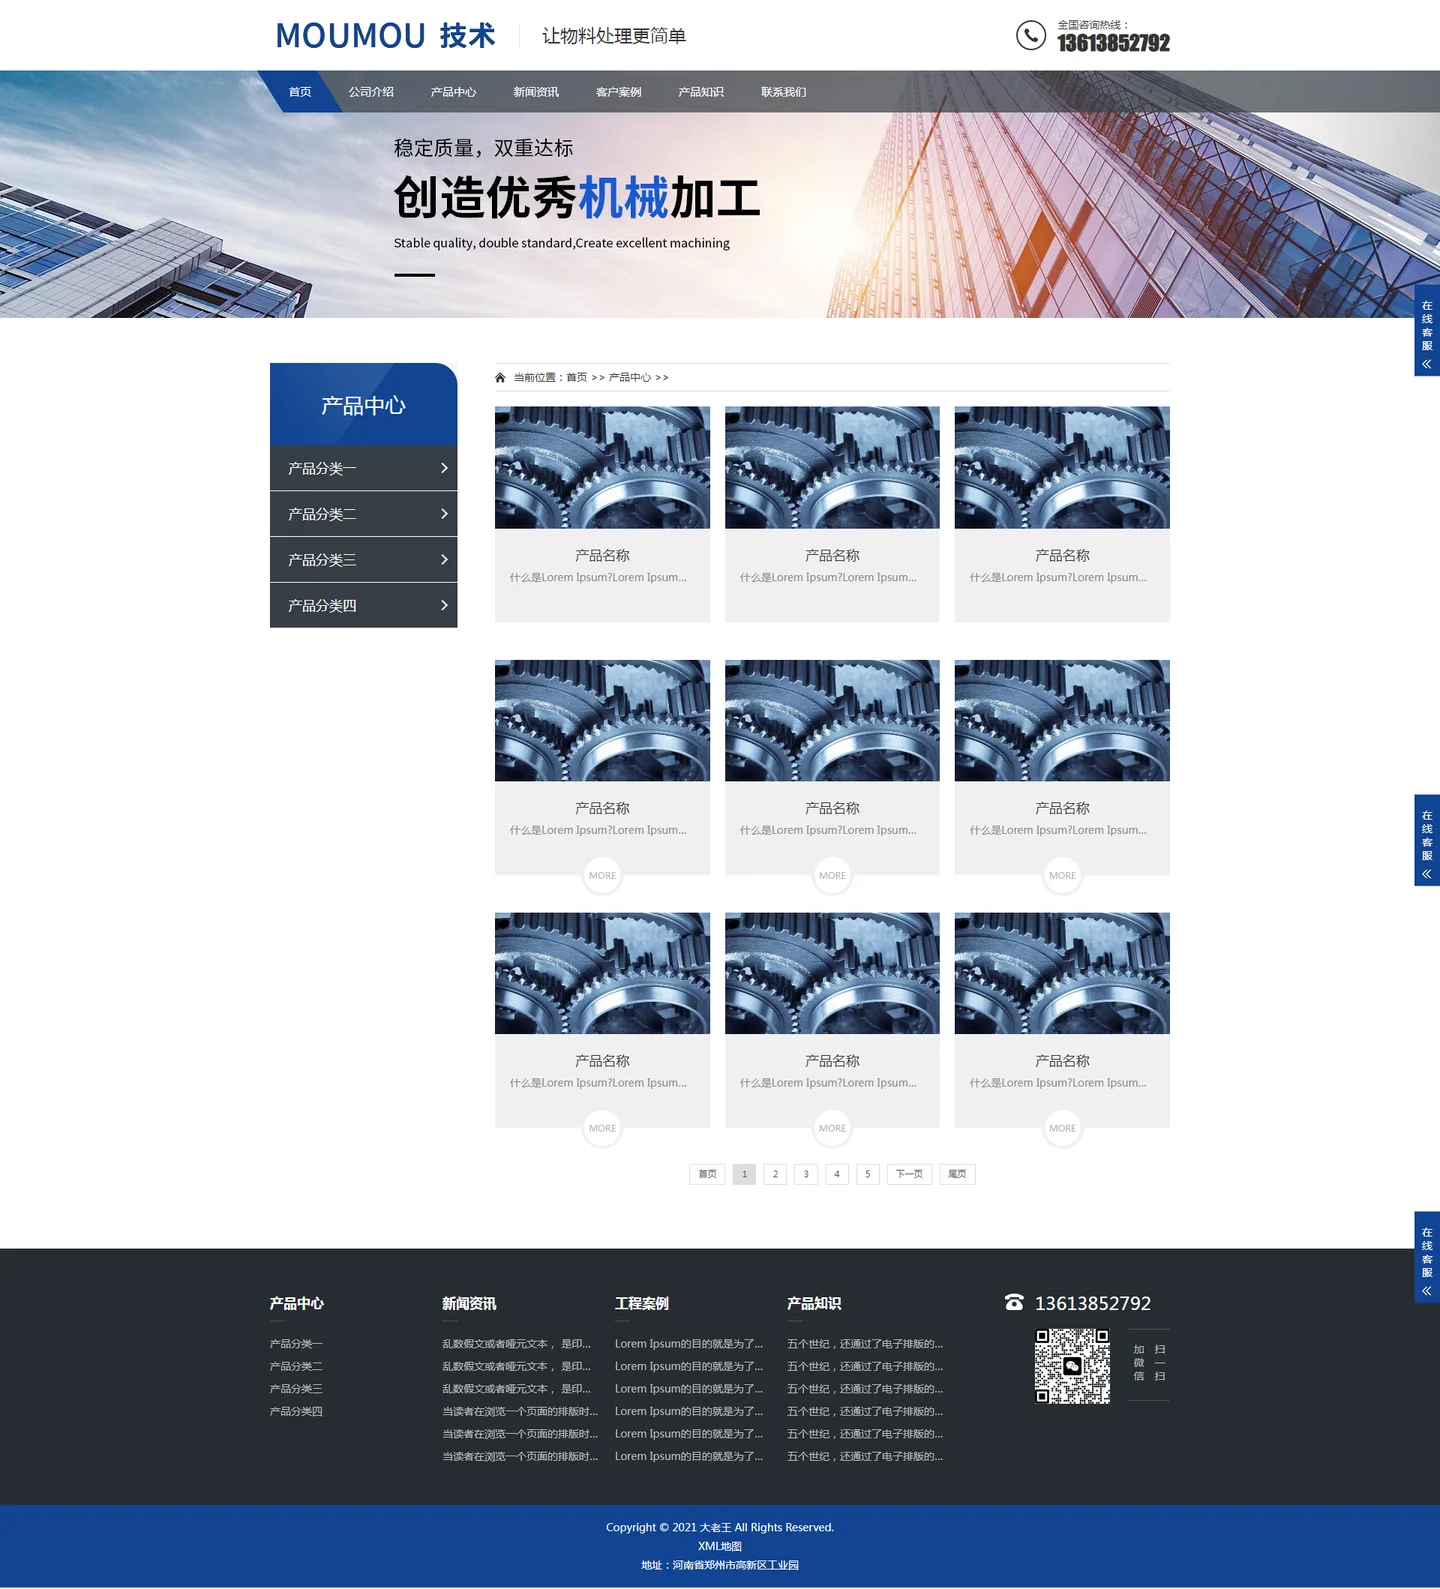
Task: Expand the 产品分类三 chevron arrow
Action: coord(444,560)
